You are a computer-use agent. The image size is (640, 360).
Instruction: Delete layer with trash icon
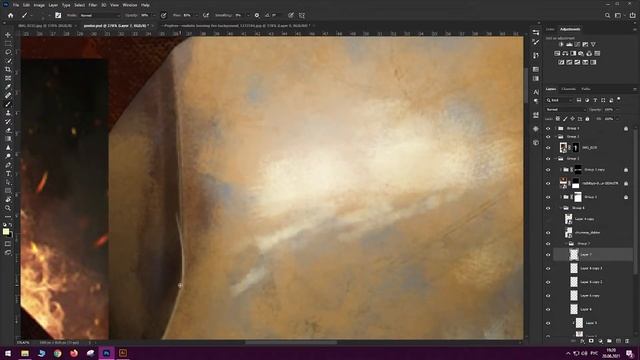point(627,341)
